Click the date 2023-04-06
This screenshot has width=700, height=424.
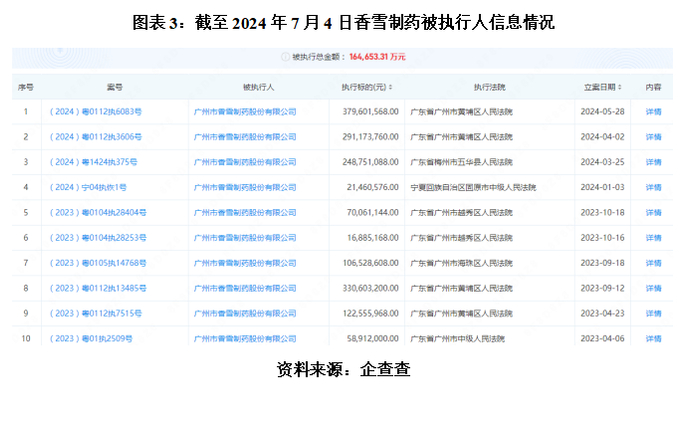[x=602, y=339]
